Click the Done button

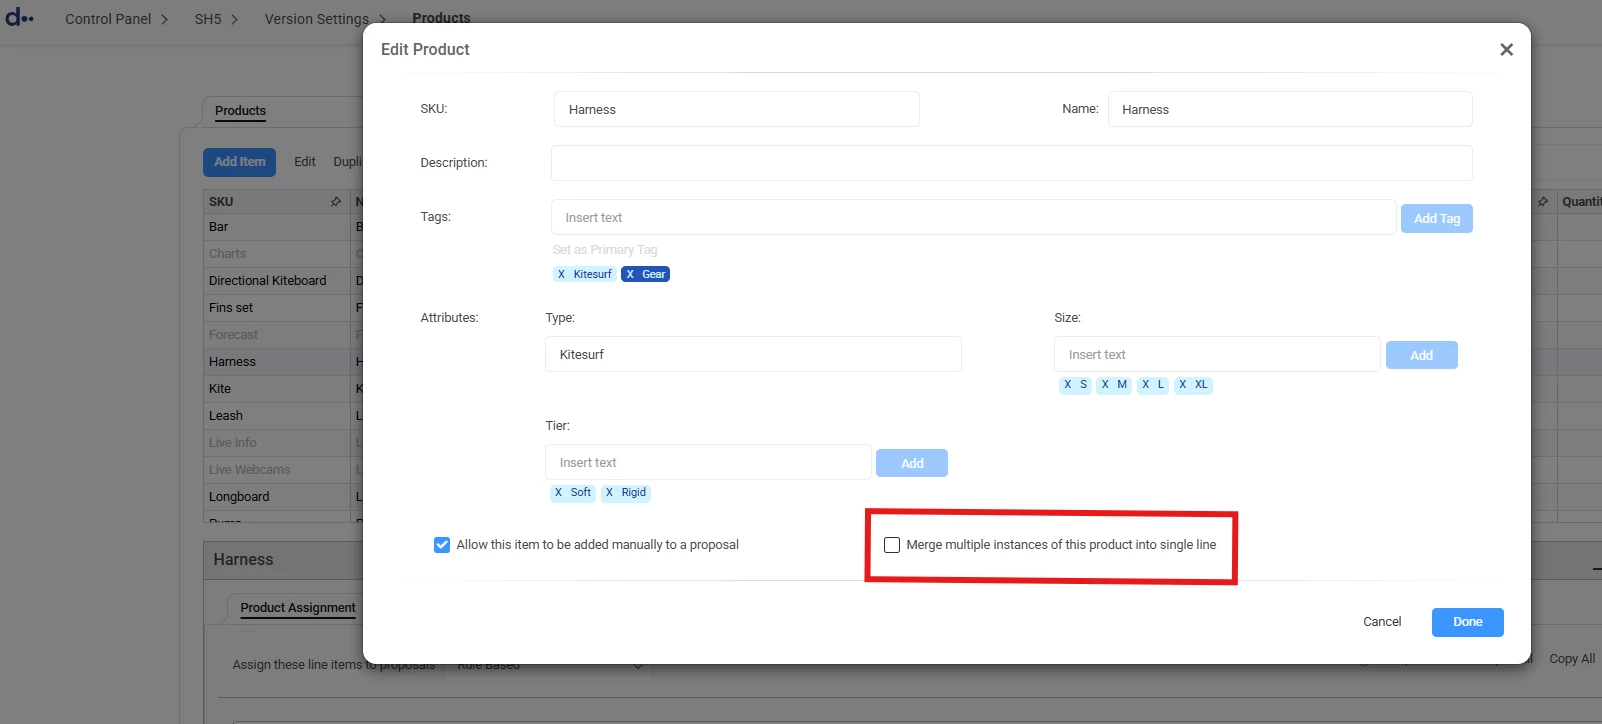click(x=1467, y=622)
